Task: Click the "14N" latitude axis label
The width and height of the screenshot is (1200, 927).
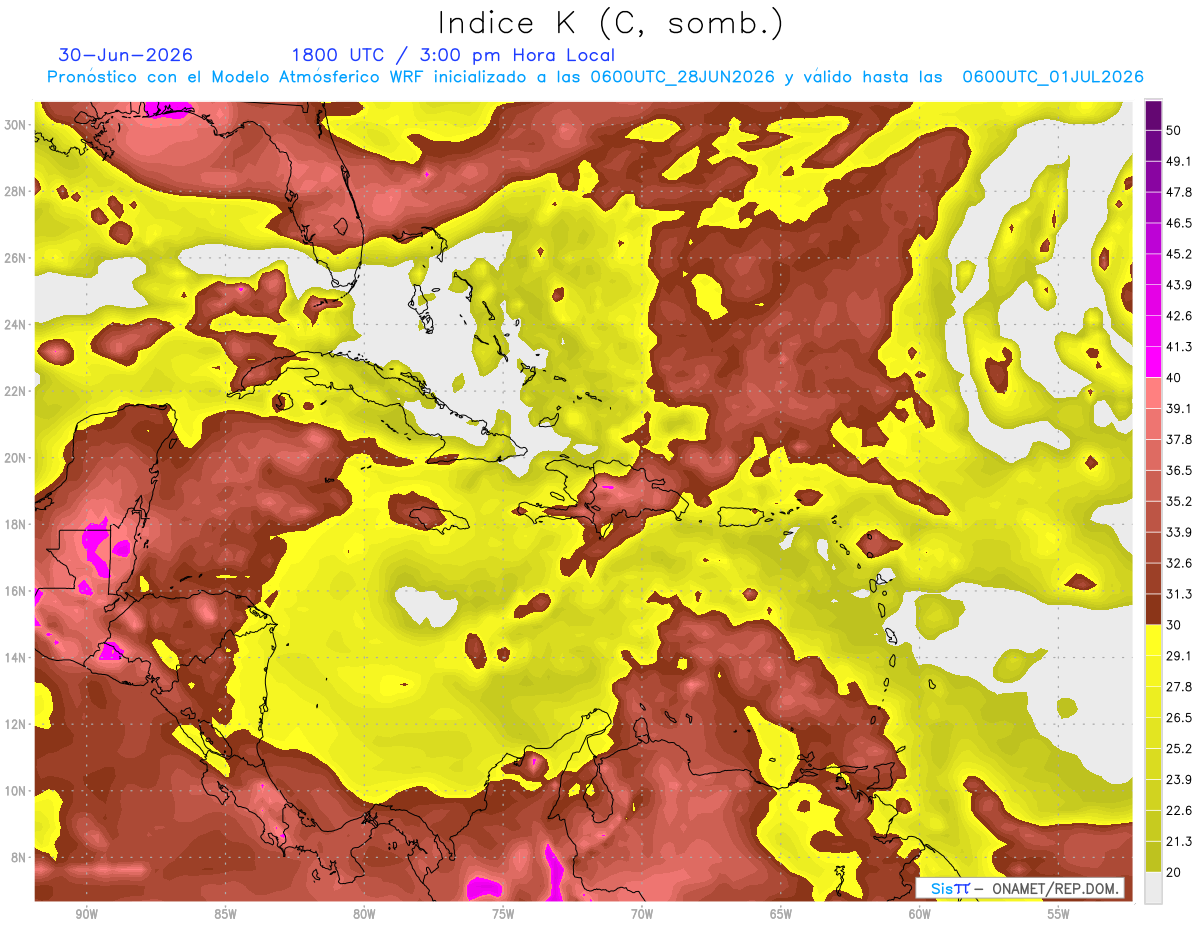Action: click(x=16, y=657)
